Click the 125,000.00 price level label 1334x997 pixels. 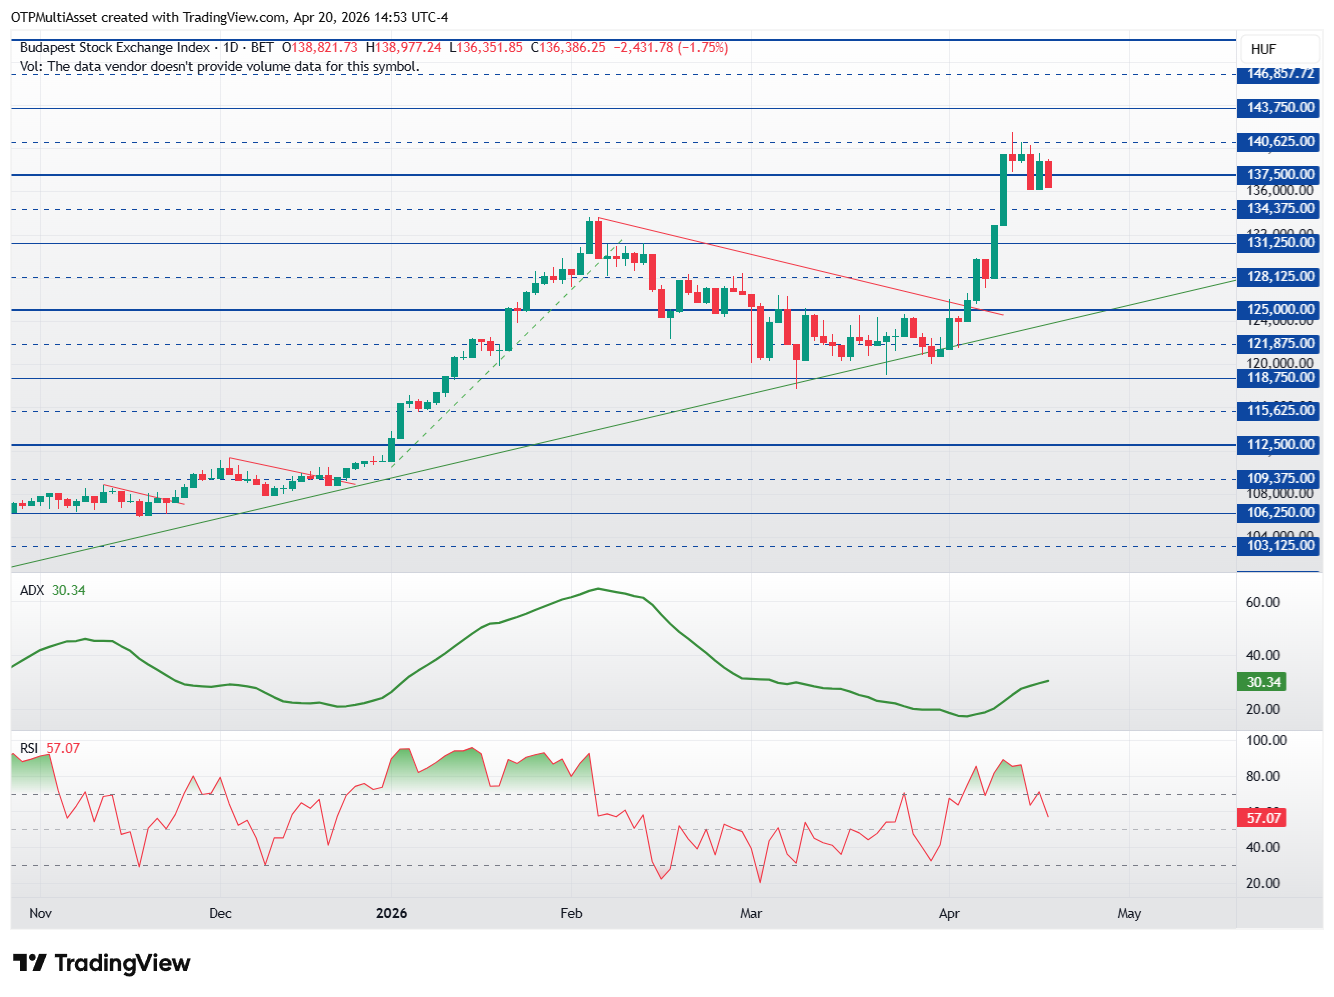pos(1280,310)
